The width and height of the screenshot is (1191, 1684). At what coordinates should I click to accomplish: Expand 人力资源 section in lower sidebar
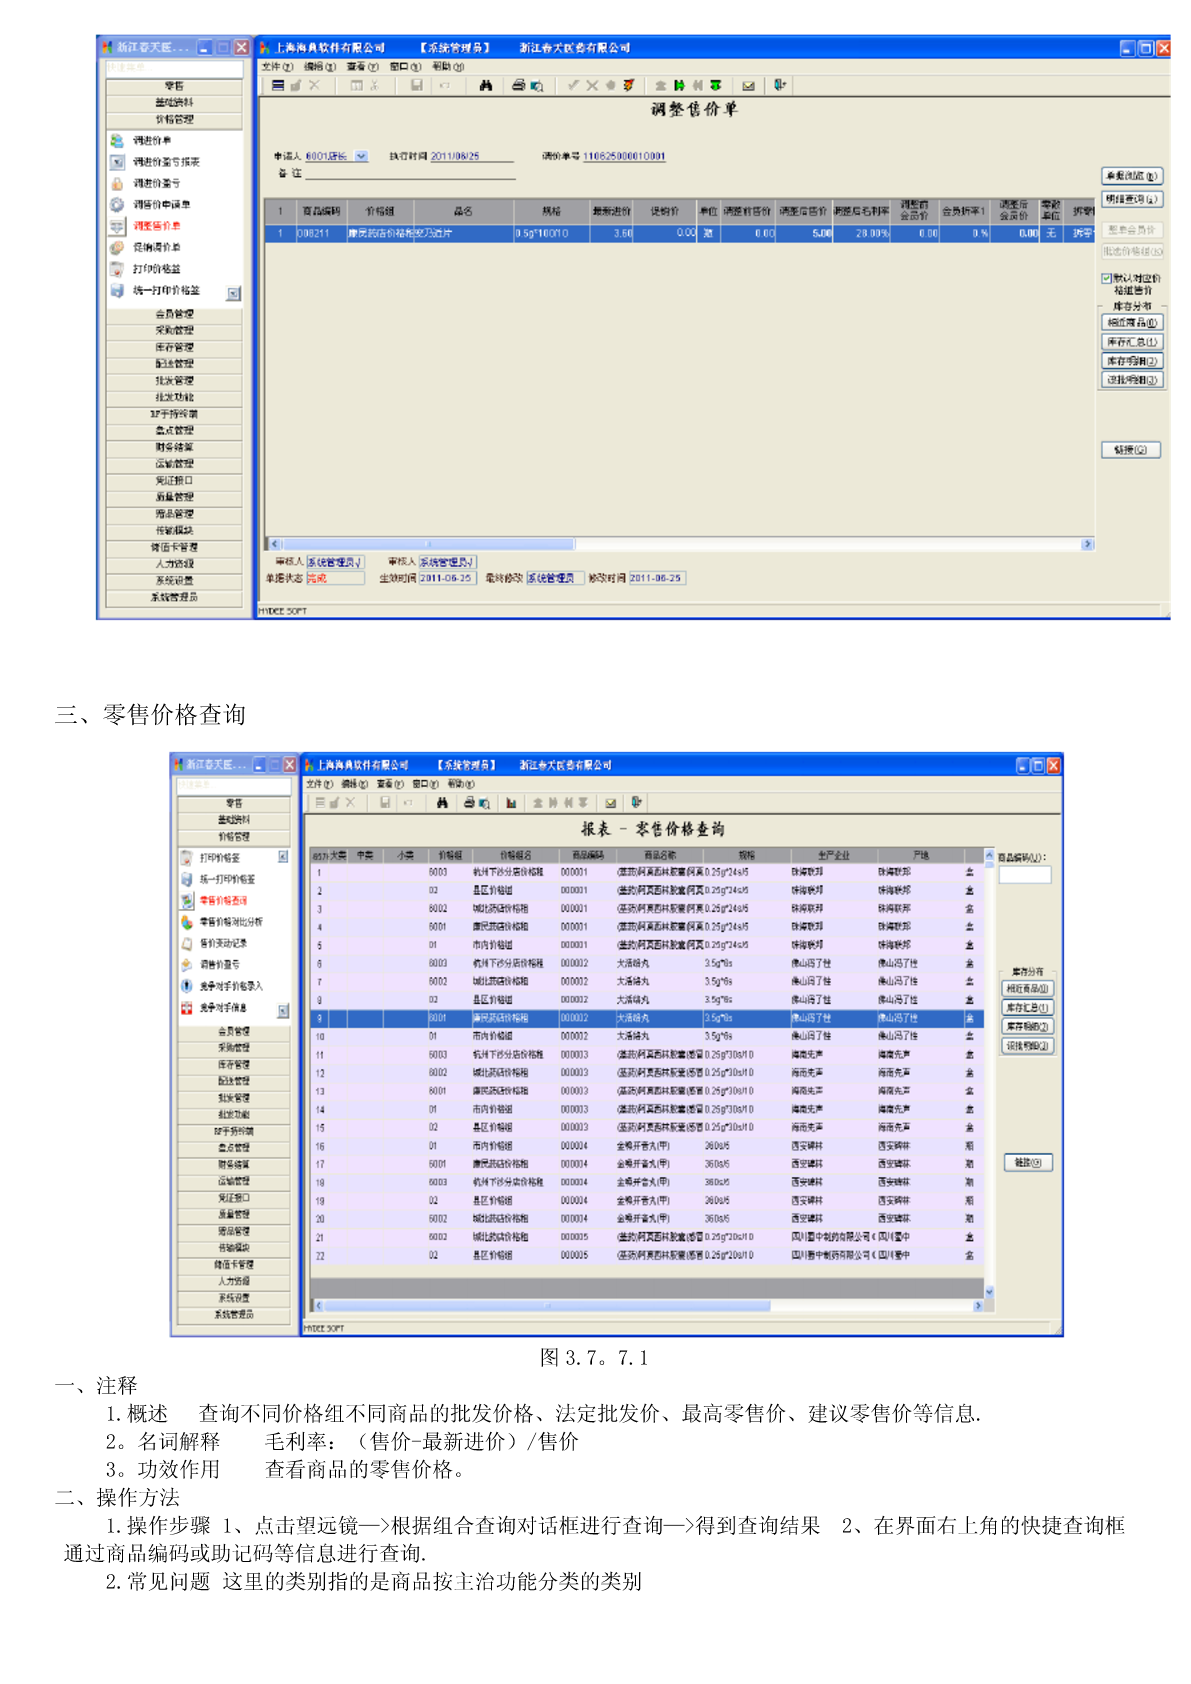234,1281
